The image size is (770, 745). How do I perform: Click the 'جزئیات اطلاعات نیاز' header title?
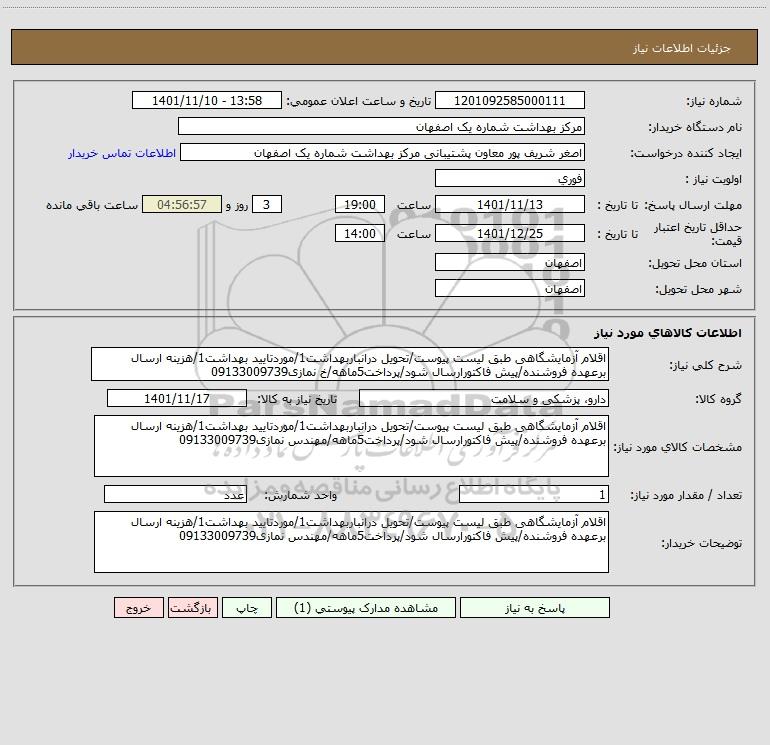coord(682,48)
